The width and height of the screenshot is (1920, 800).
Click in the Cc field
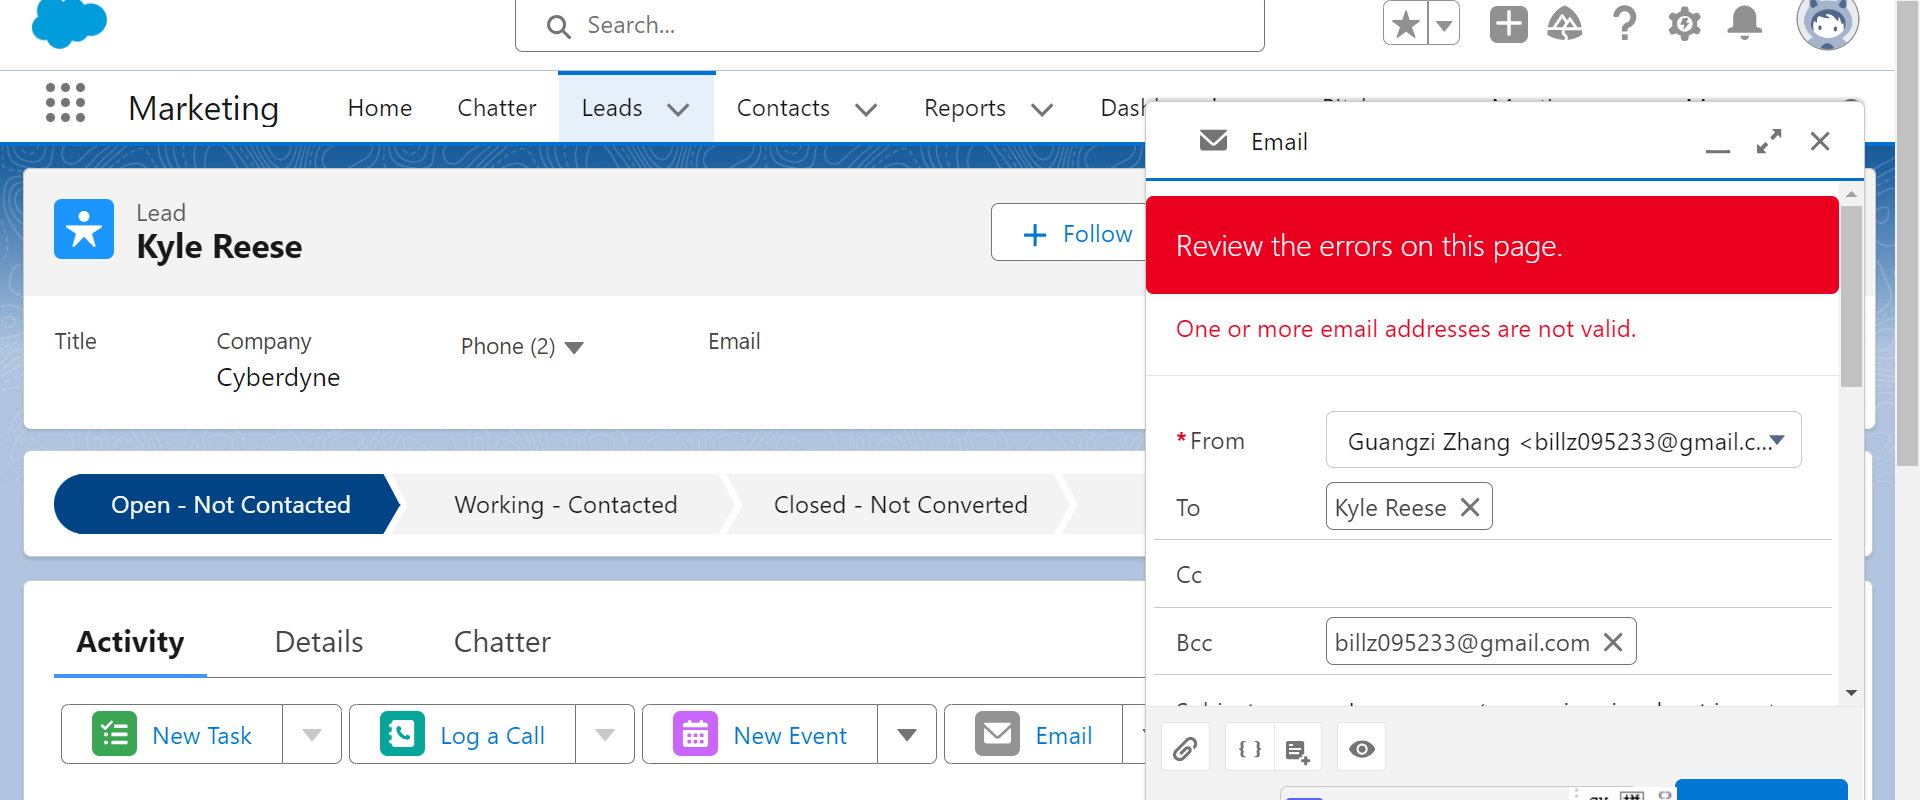point(1578,575)
